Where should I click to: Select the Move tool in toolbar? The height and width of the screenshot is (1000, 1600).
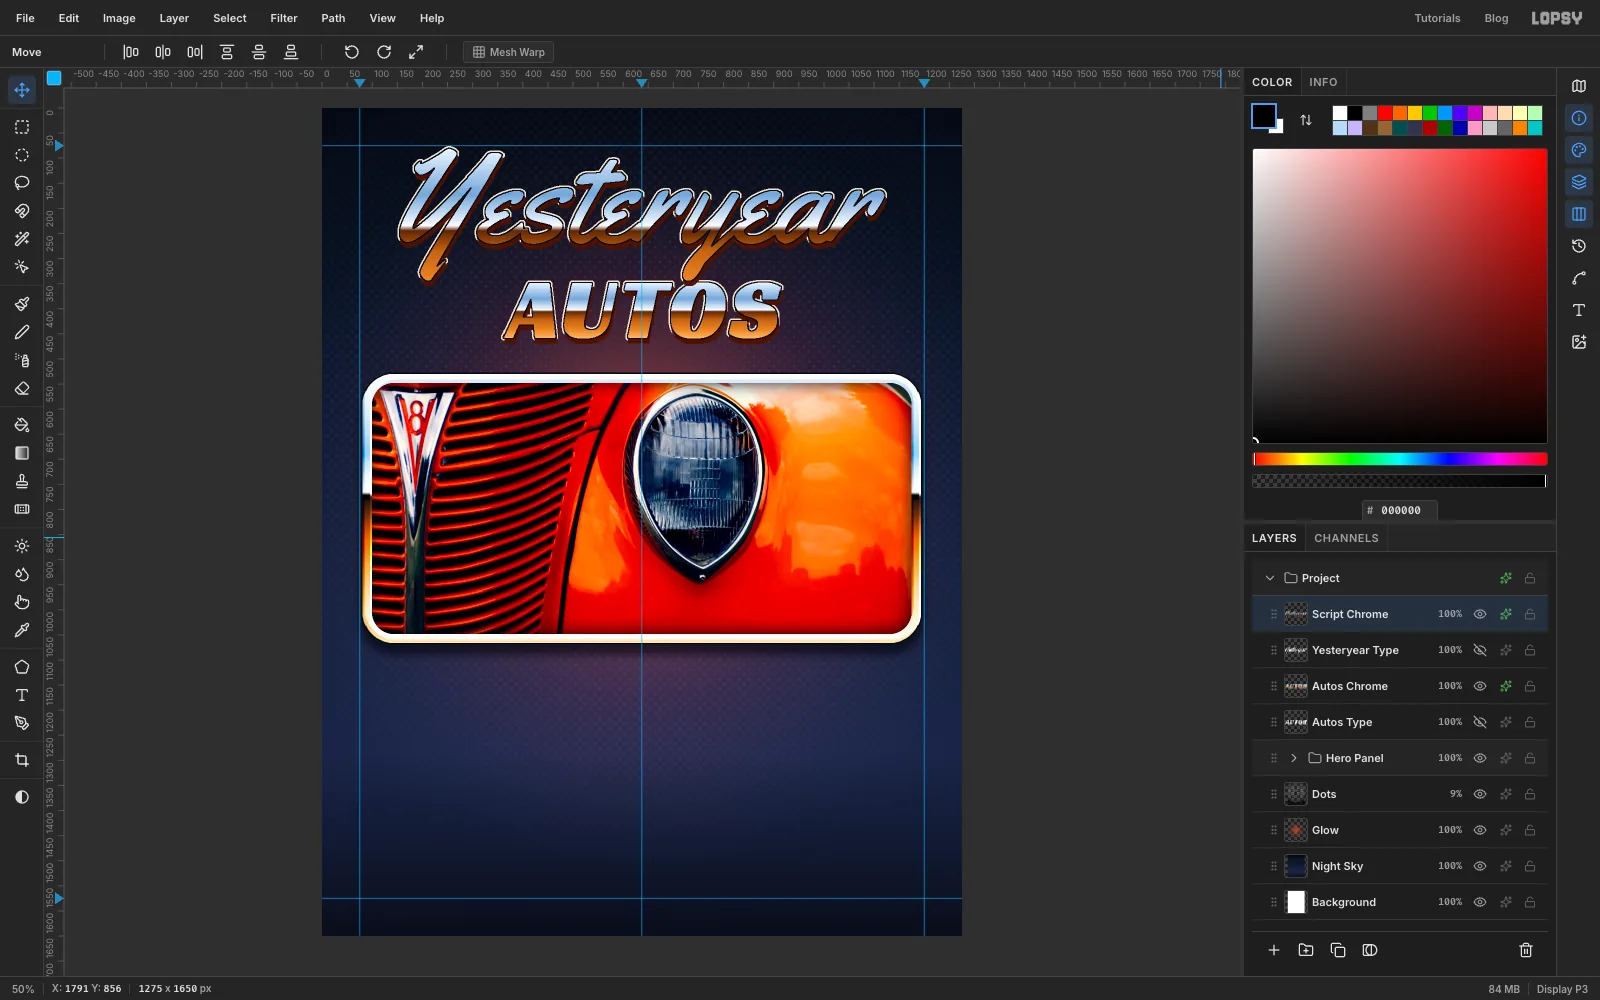(22, 90)
